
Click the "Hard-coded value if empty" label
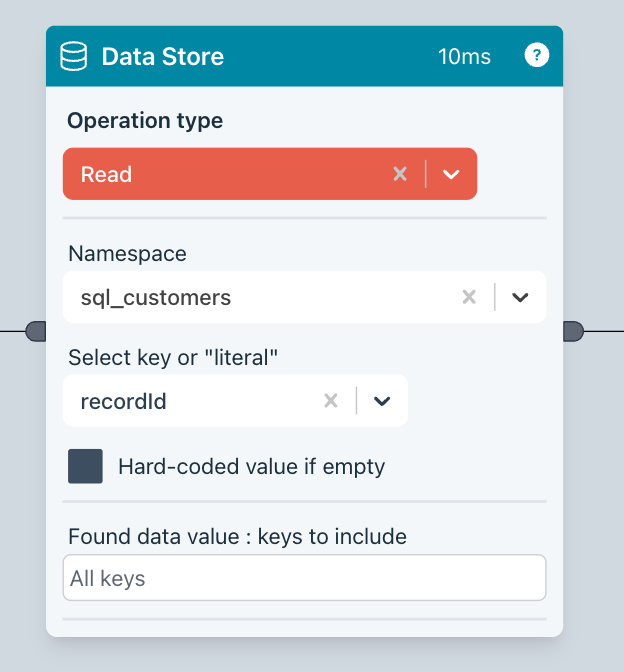coord(251,467)
